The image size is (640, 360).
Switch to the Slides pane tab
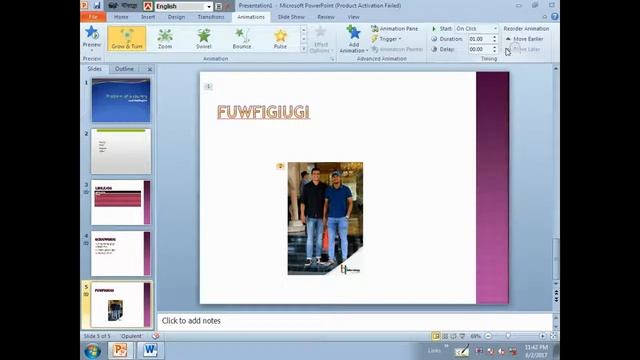coord(95,69)
